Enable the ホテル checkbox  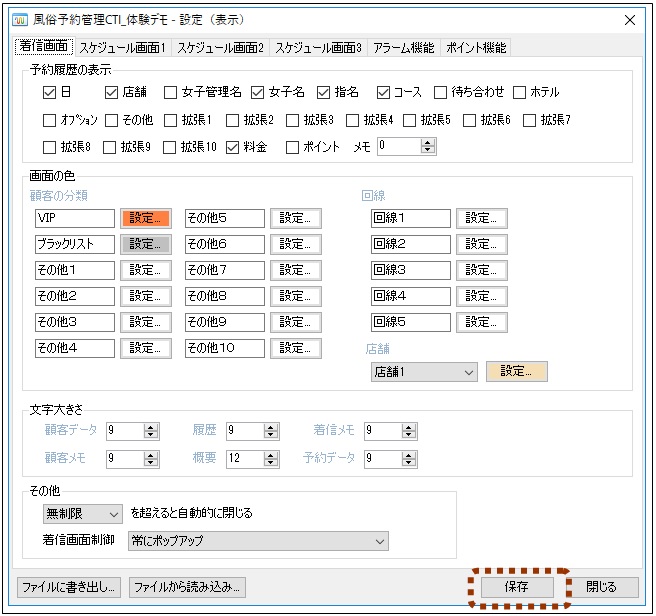tap(520, 93)
